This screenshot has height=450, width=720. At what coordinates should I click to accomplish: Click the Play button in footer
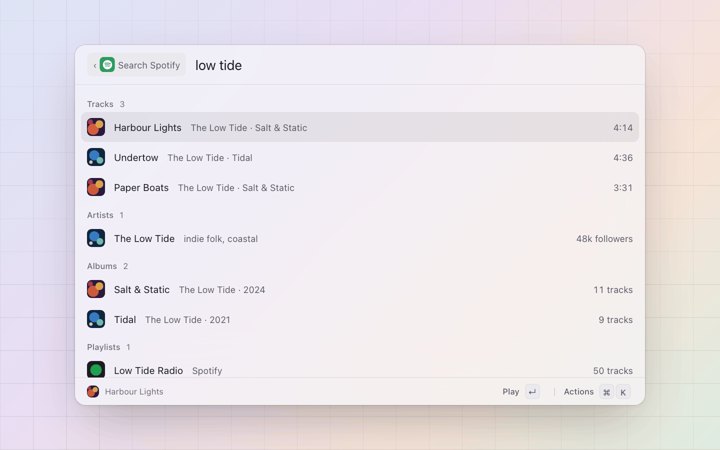[511, 392]
